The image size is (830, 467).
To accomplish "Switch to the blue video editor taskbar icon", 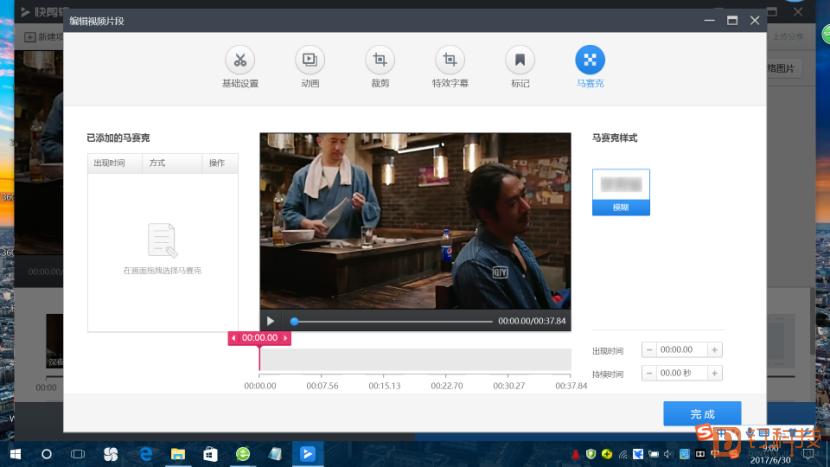I will click(308, 454).
